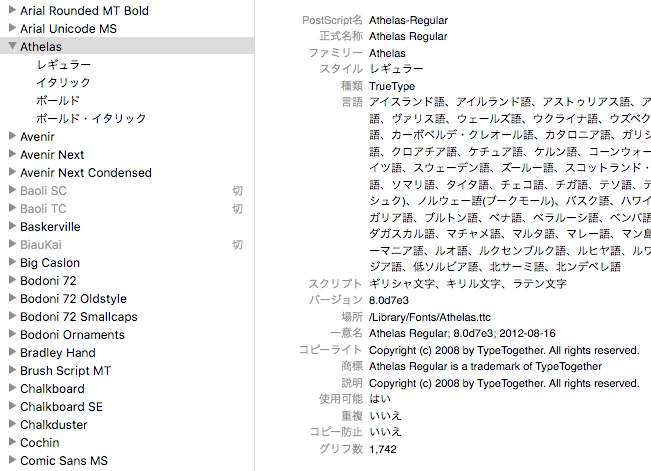Expand the Chalkboard SE family

click(12, 406)
